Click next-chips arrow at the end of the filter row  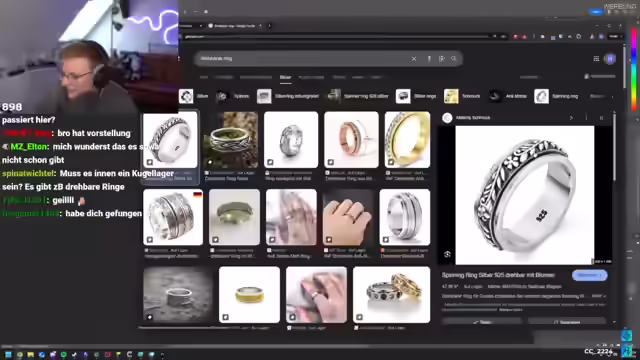coord(612,97)
